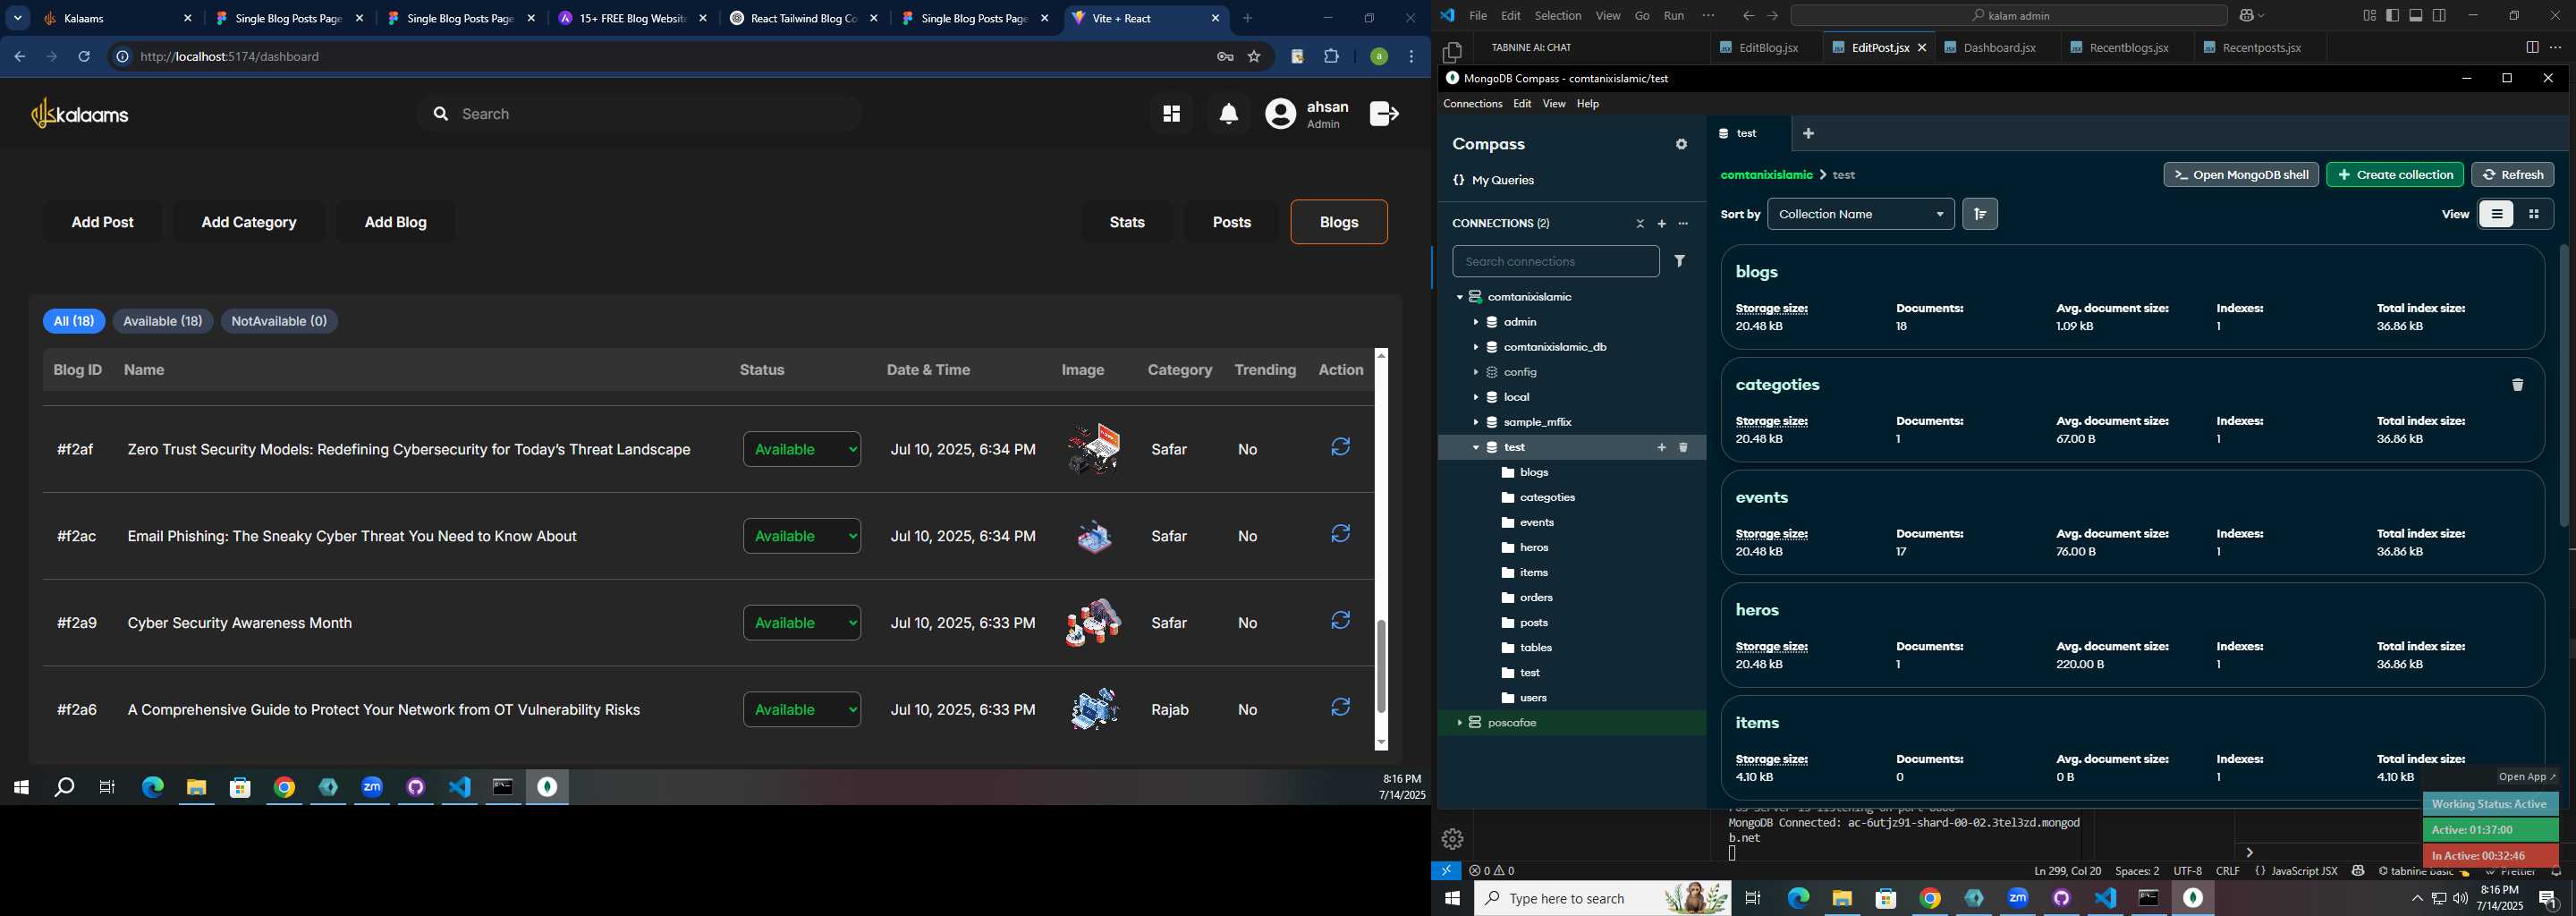Open Chrome extensions puzzle icon
This screenshot has width=2576, height=916.
click(1331, 57)
